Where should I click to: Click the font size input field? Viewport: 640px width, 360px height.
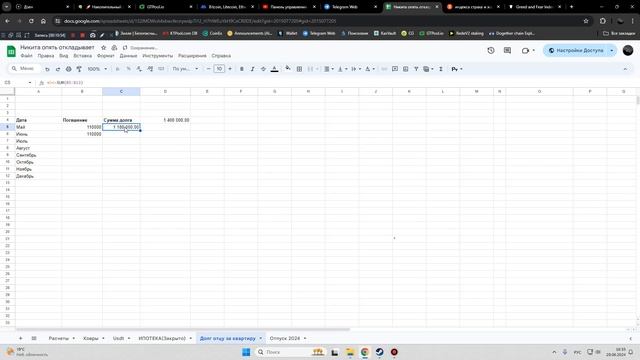coord(219,69)
